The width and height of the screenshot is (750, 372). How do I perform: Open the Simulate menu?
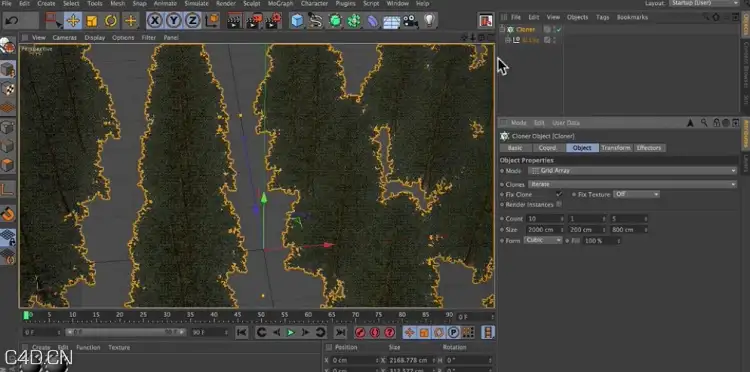(x=196, y=3)
